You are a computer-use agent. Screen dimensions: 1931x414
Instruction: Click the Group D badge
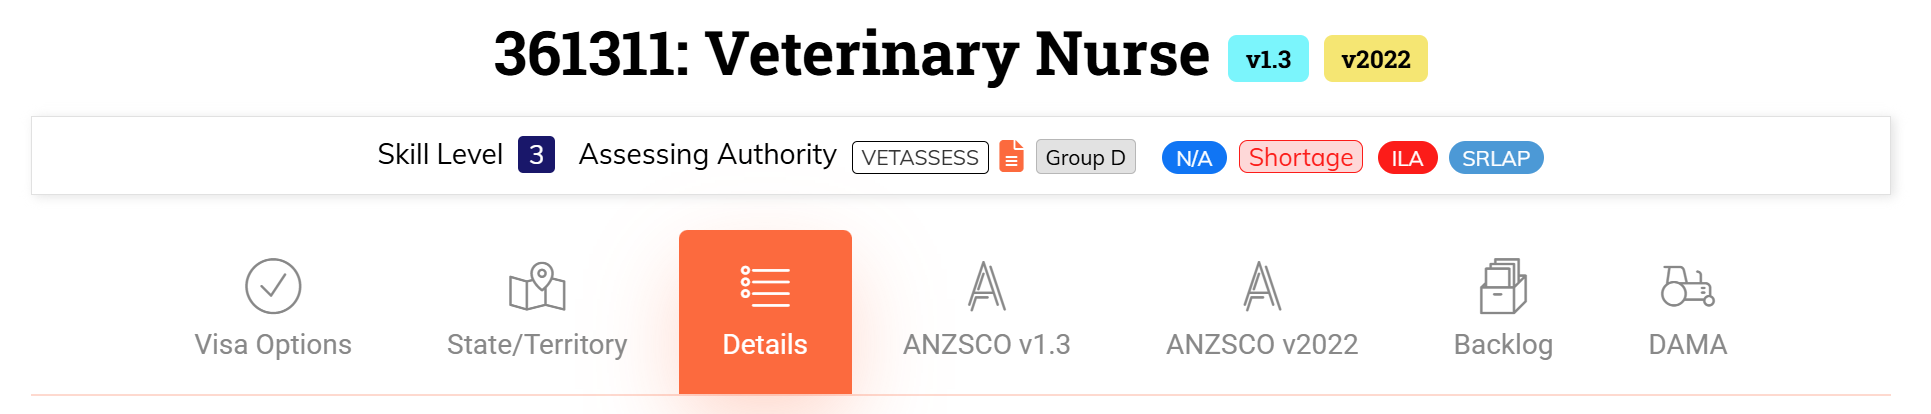pyautogui.click(x=1085, y=157)
